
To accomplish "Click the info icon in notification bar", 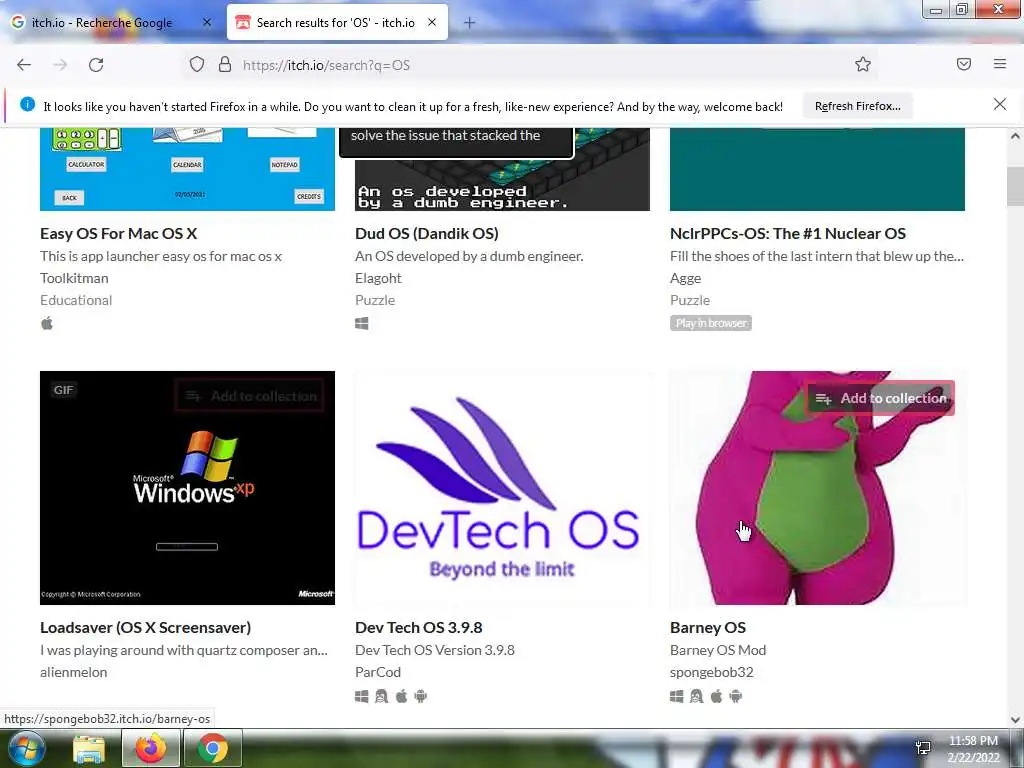I will click(x=27, y=104).
